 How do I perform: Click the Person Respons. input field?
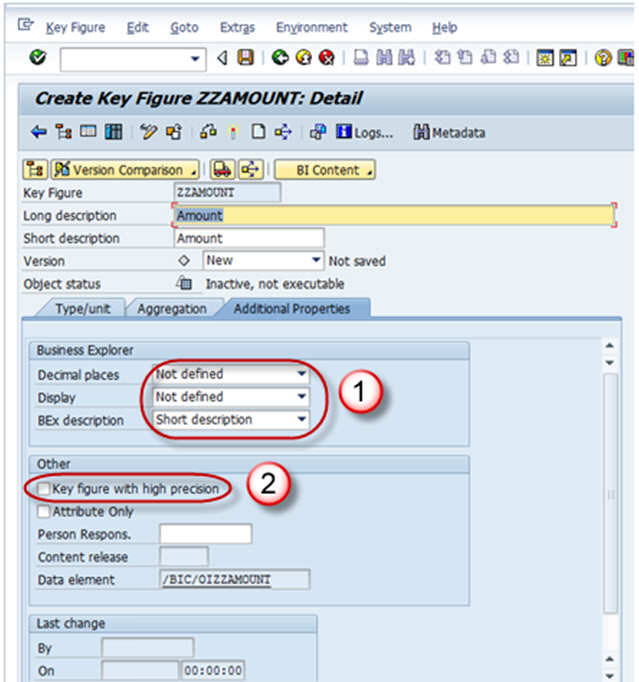[x=205, y=534]
